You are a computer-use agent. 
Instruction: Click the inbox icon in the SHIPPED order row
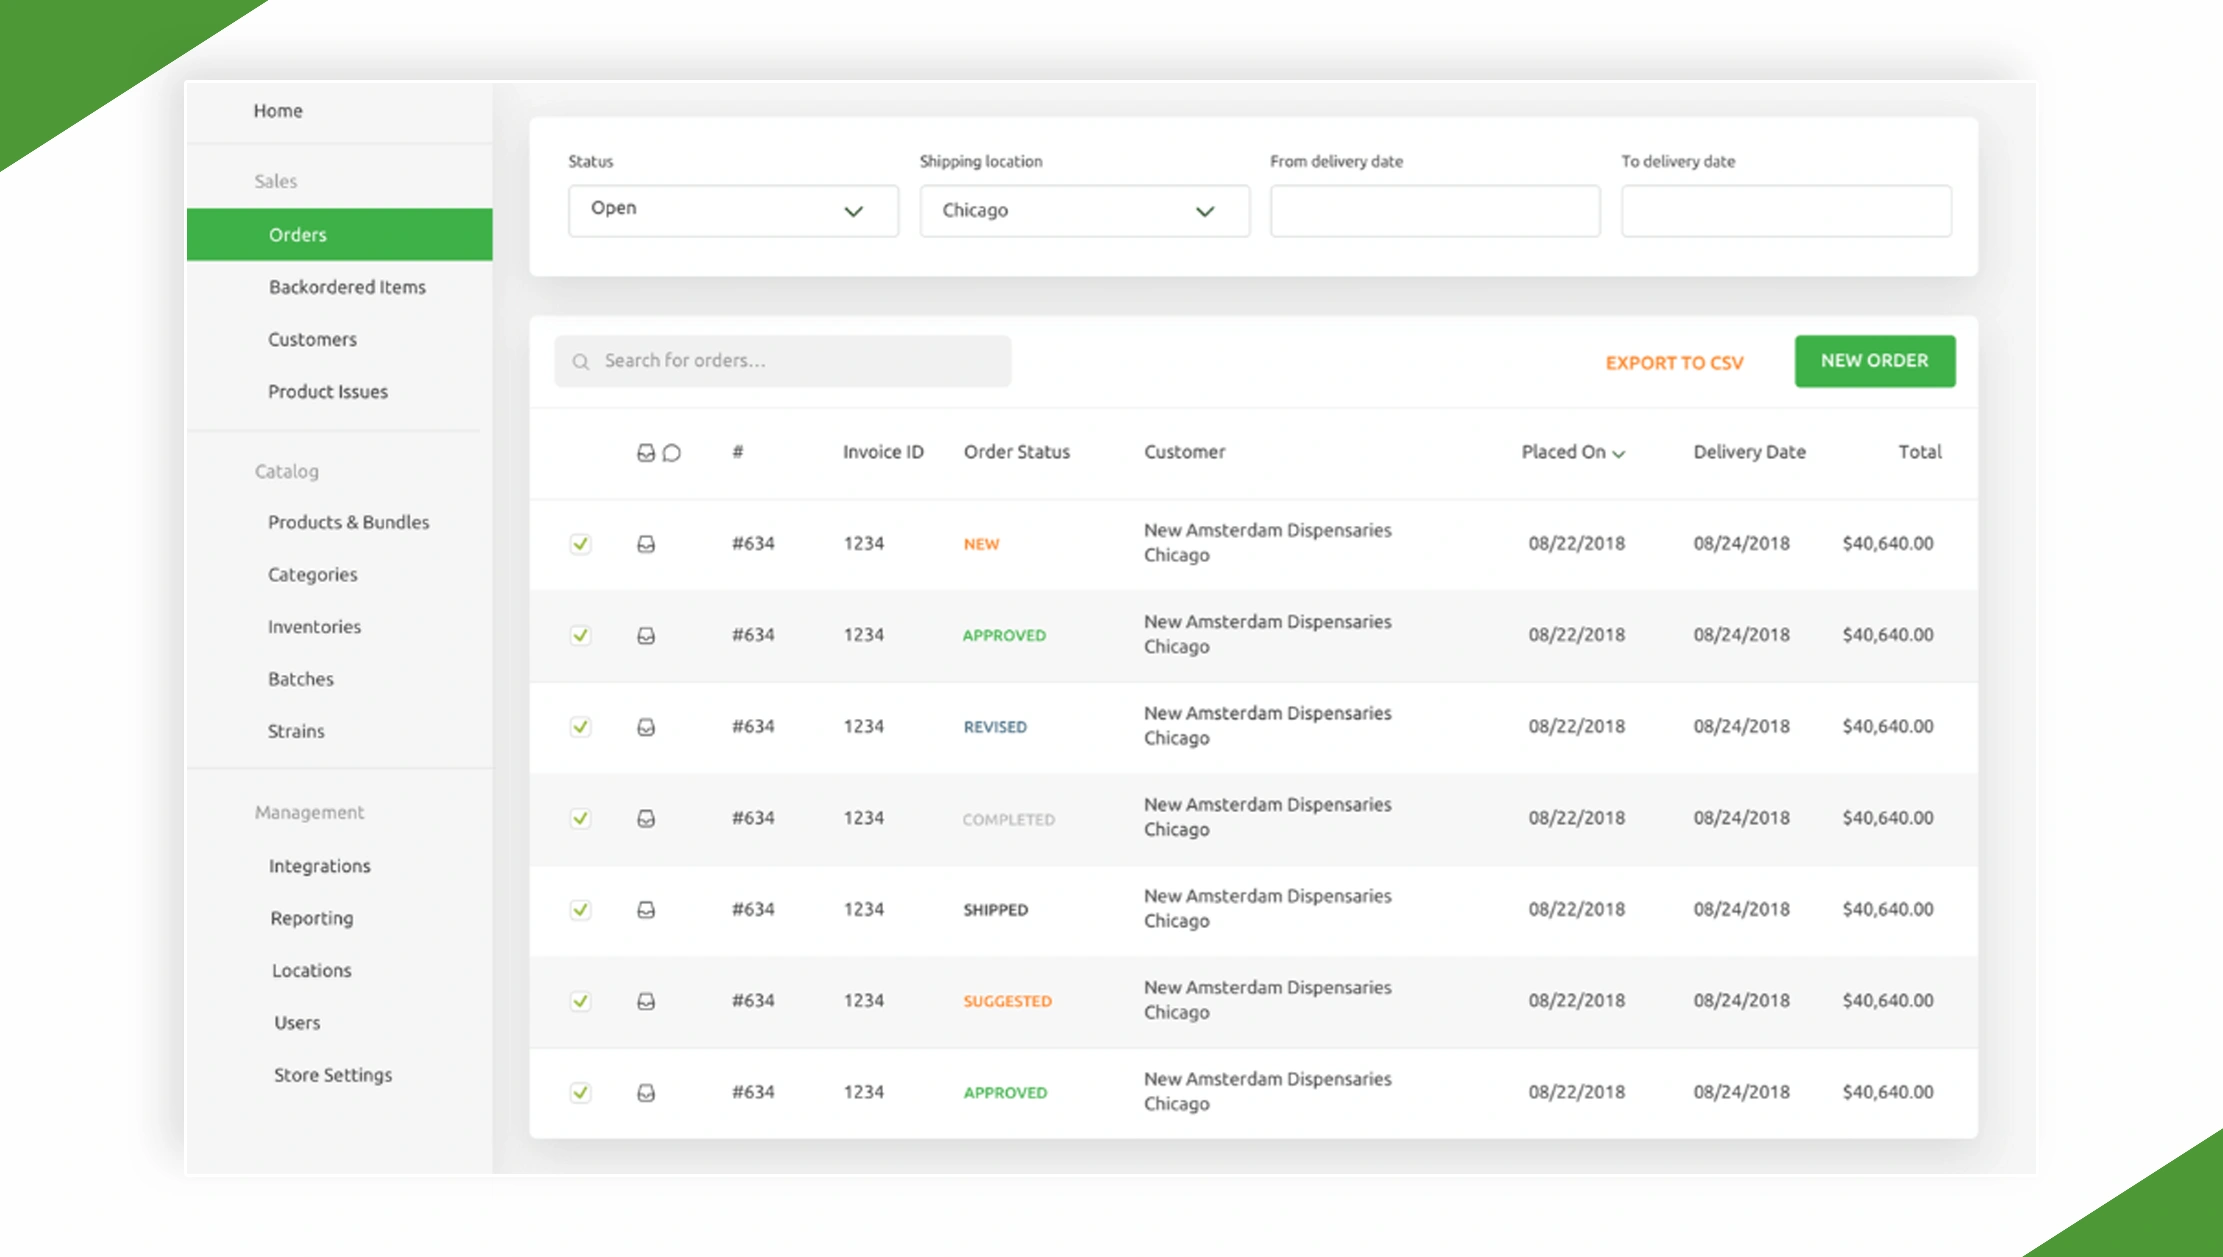point(646,910)
